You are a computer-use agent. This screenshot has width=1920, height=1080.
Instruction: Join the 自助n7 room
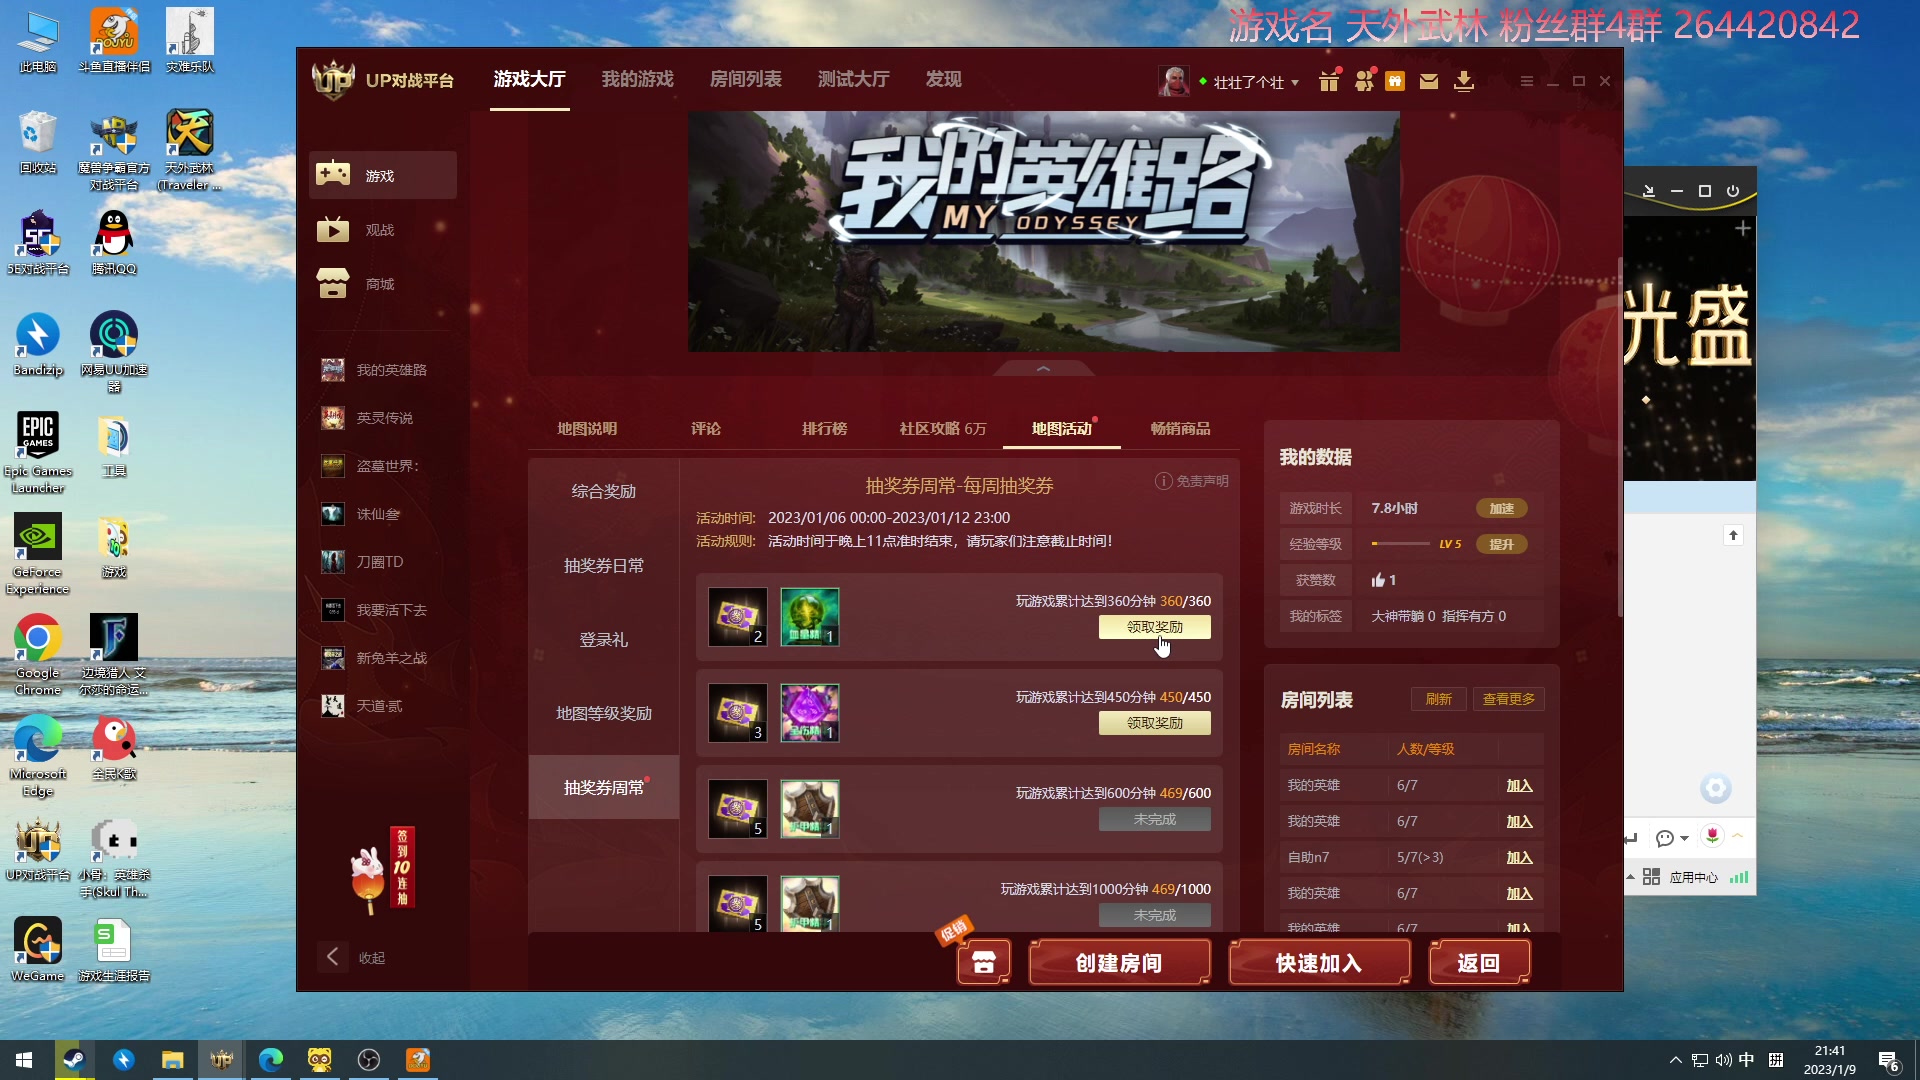coord(1519,858)
